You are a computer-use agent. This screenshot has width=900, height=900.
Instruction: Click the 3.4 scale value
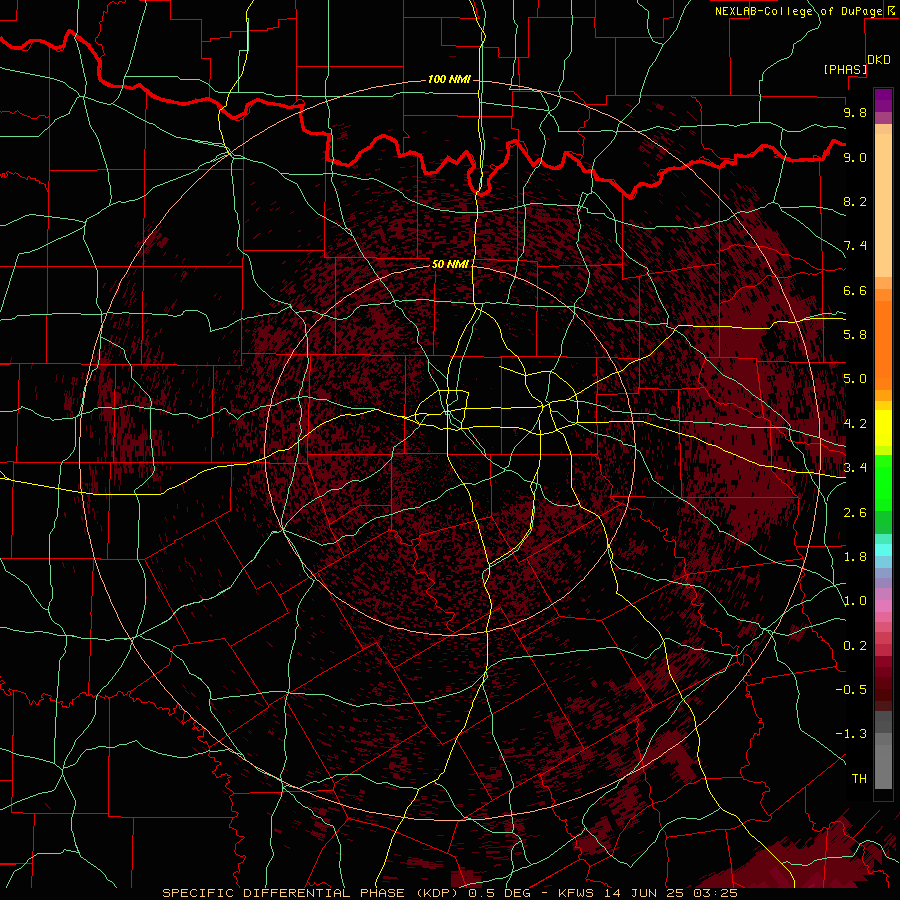click(x=855, y=468)
